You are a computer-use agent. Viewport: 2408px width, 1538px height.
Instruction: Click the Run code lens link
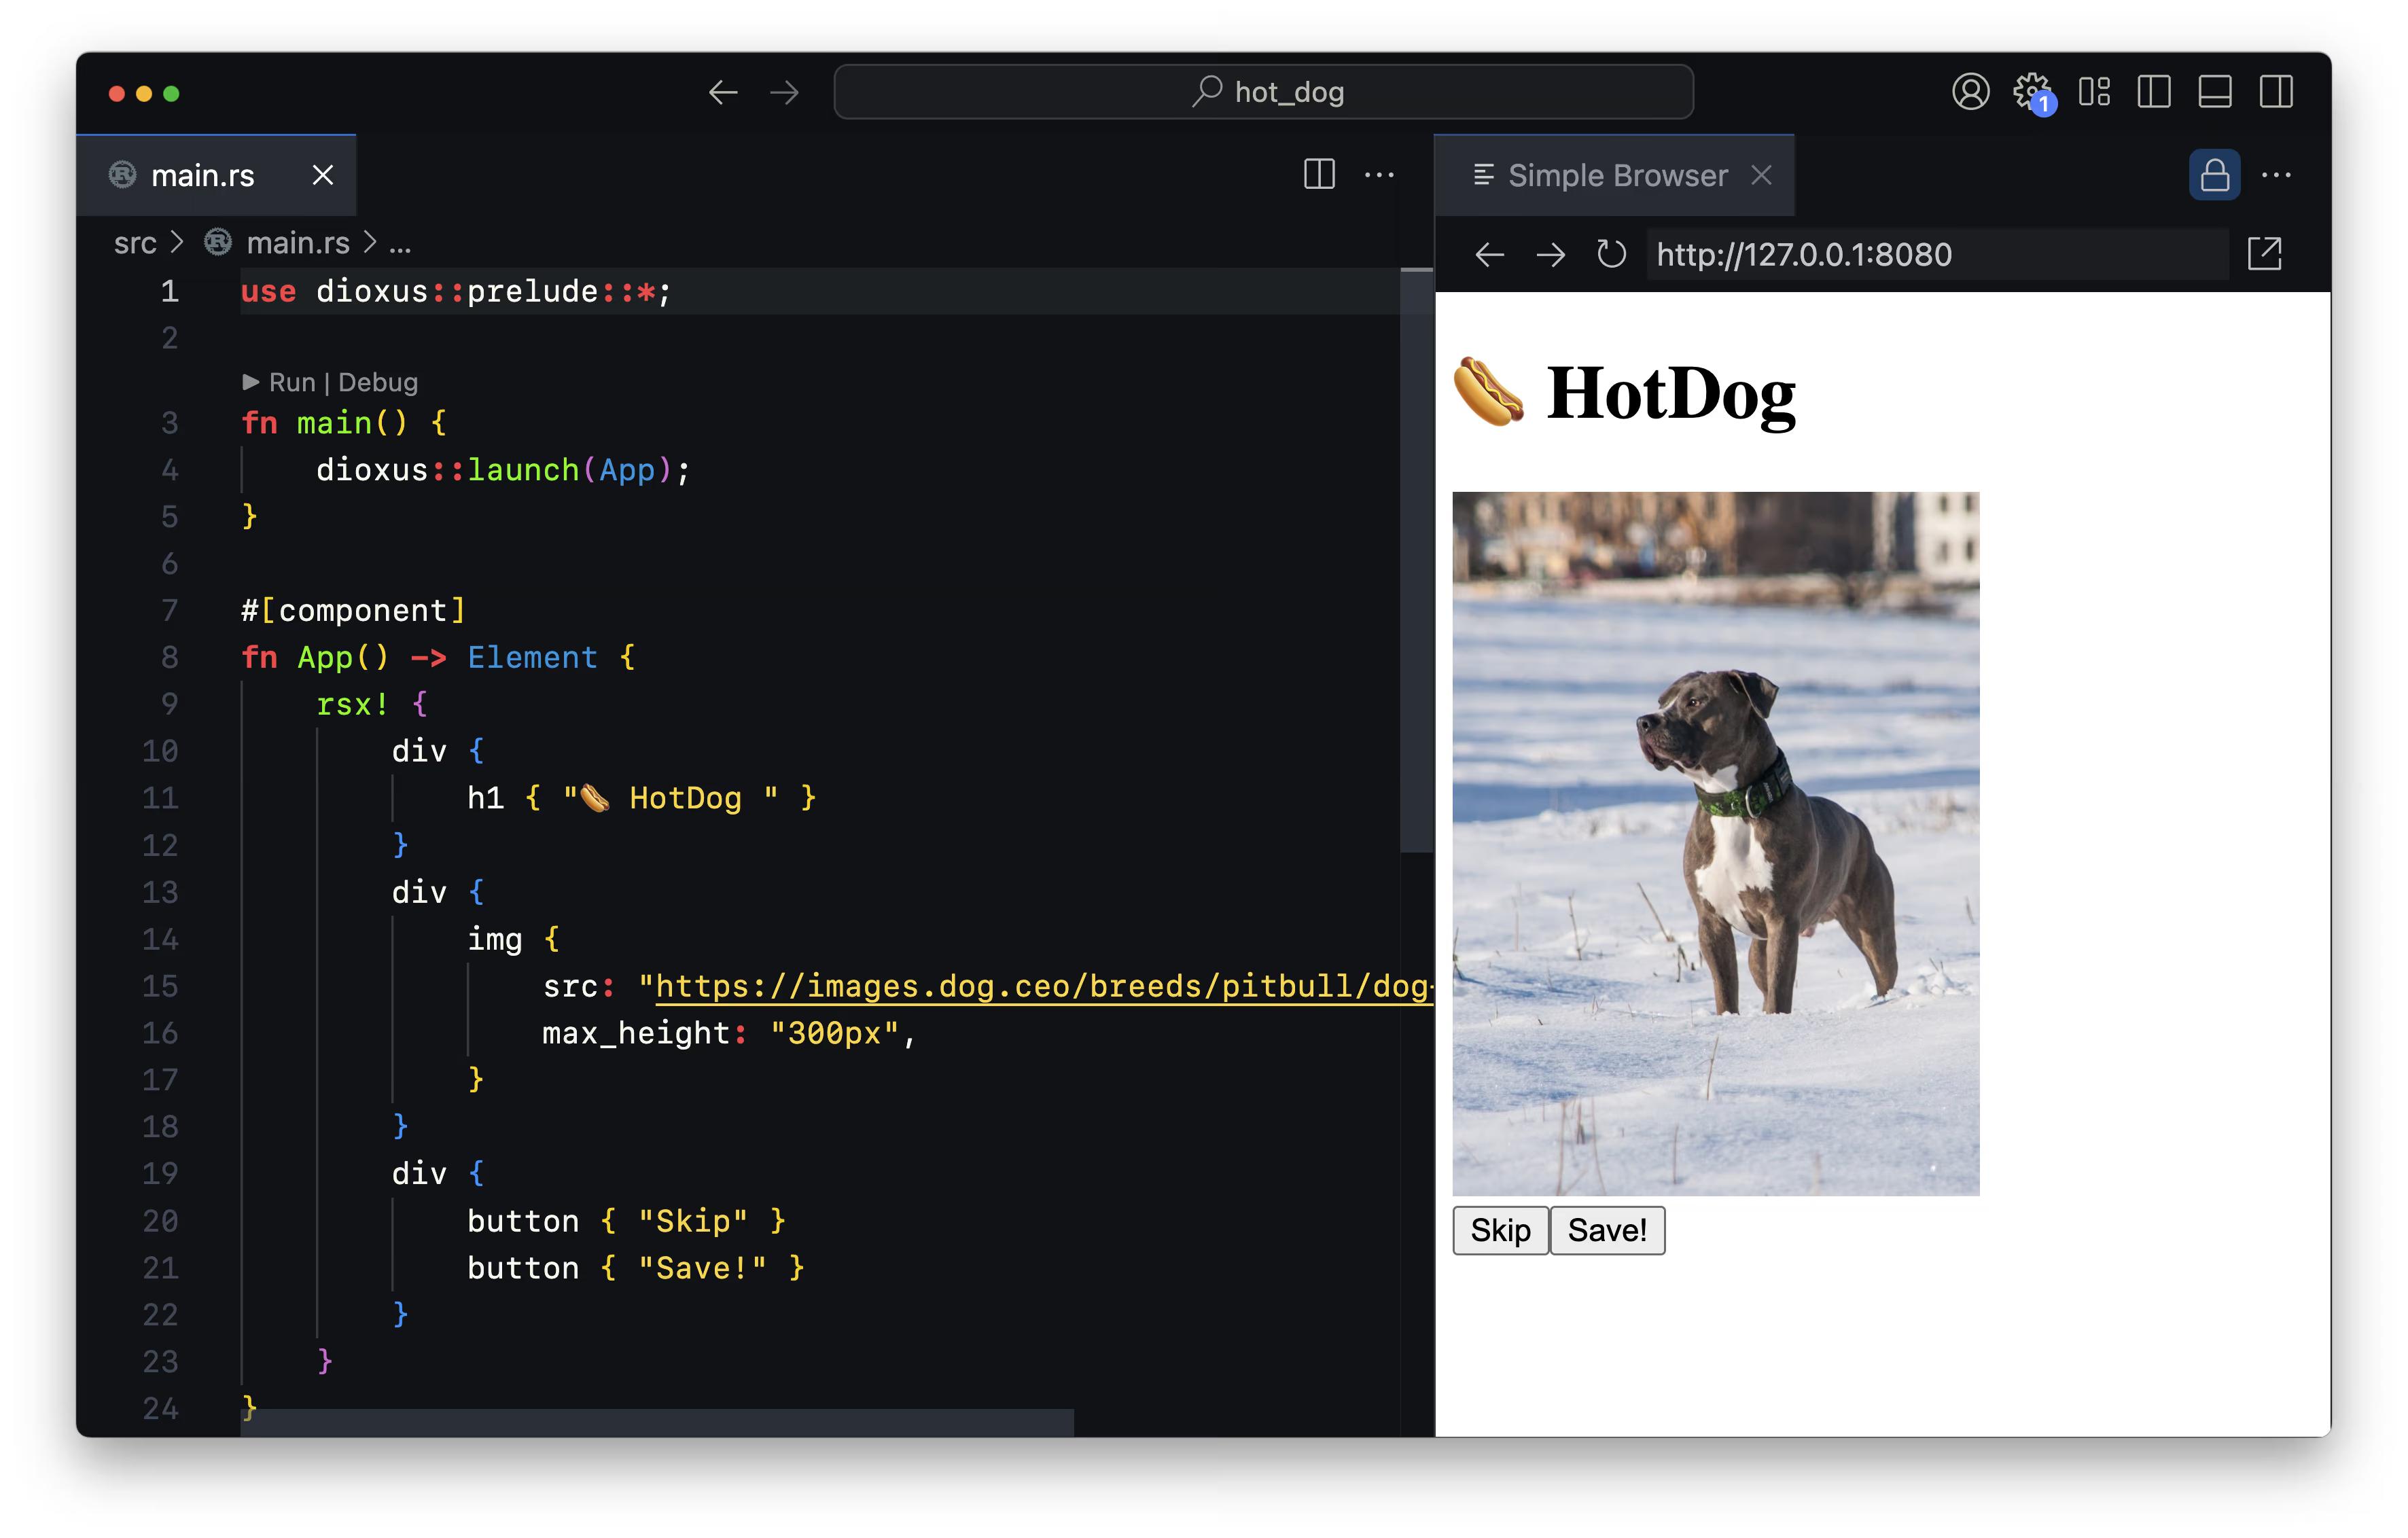[x=291, y=382]
